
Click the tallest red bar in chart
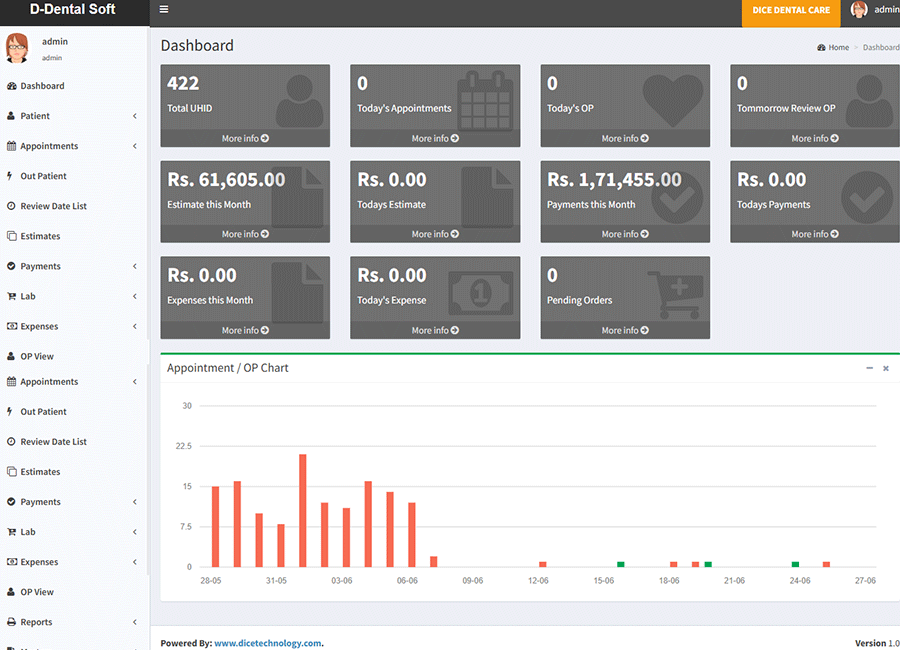(302, 510)
